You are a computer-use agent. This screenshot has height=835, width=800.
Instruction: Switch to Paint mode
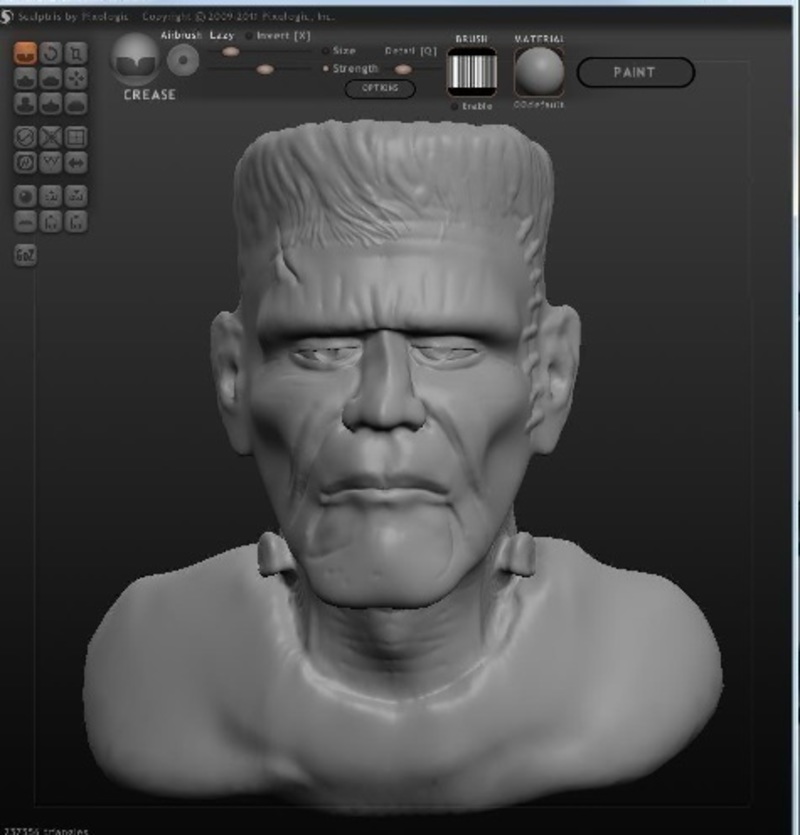635,72
